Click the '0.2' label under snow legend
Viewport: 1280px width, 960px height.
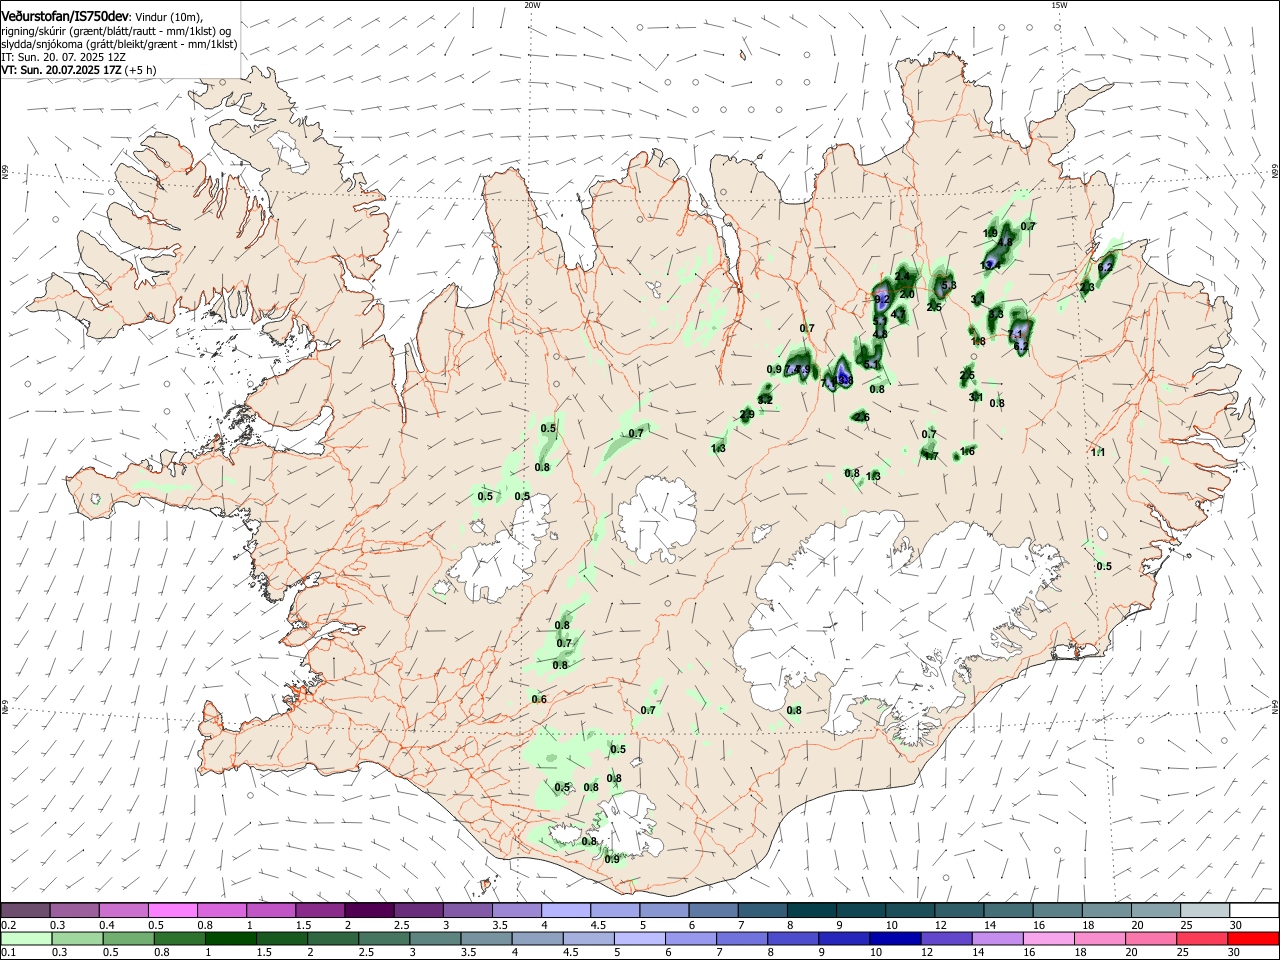(7, 925)
